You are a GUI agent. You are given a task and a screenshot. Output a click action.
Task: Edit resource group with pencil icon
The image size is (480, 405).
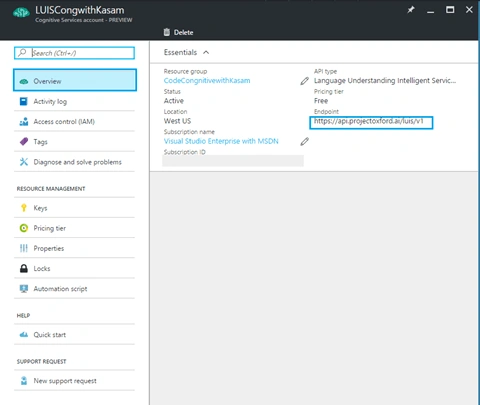coord(304,81)
